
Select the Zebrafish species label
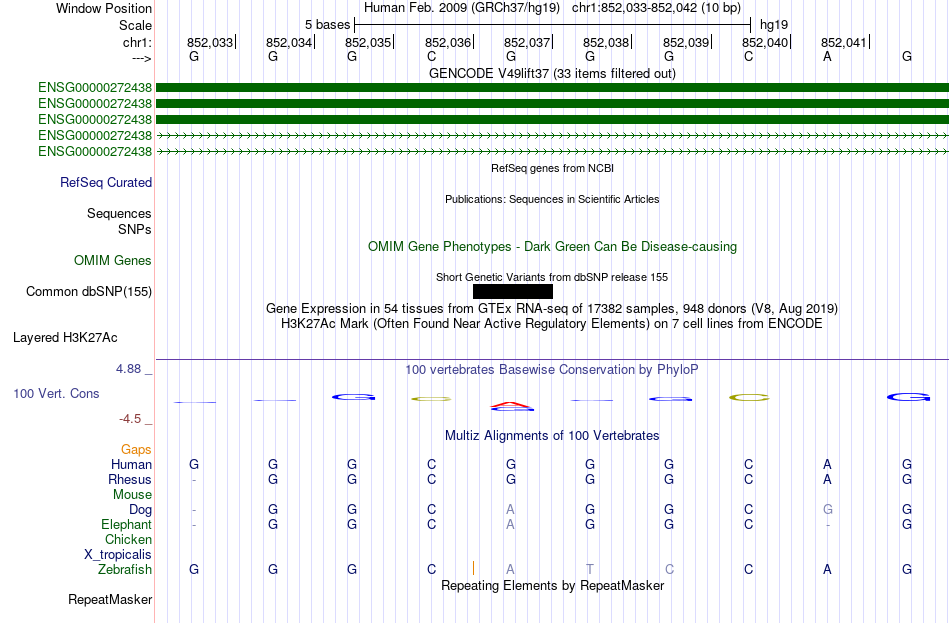(124, 570)
